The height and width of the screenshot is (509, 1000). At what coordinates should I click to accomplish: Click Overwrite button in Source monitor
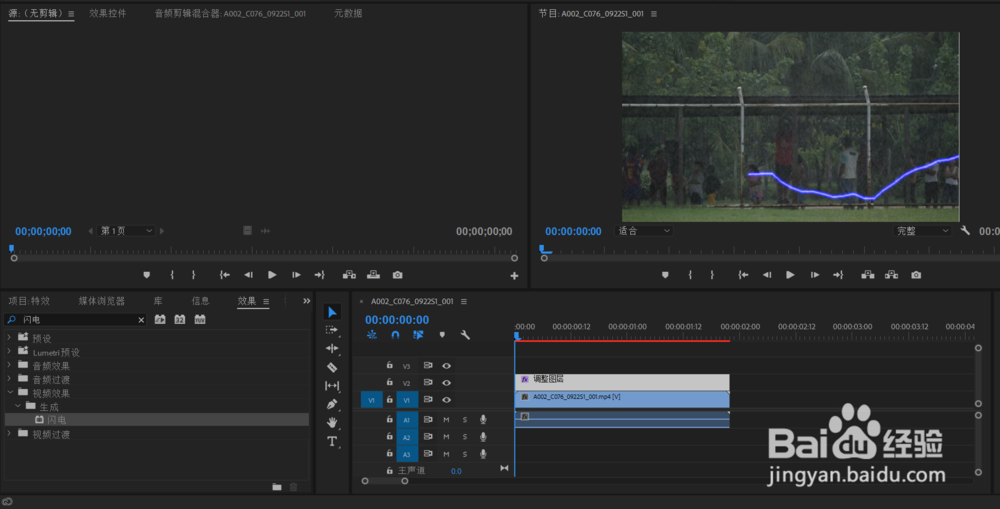373,275
